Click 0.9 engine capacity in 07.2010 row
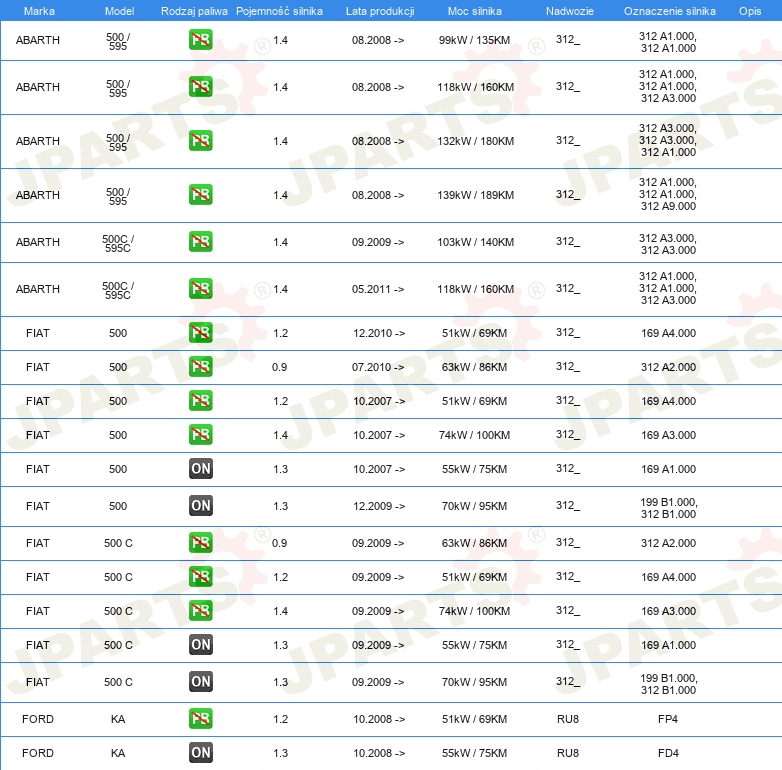The width and height of the screenshot is (782, 770). 279,367
